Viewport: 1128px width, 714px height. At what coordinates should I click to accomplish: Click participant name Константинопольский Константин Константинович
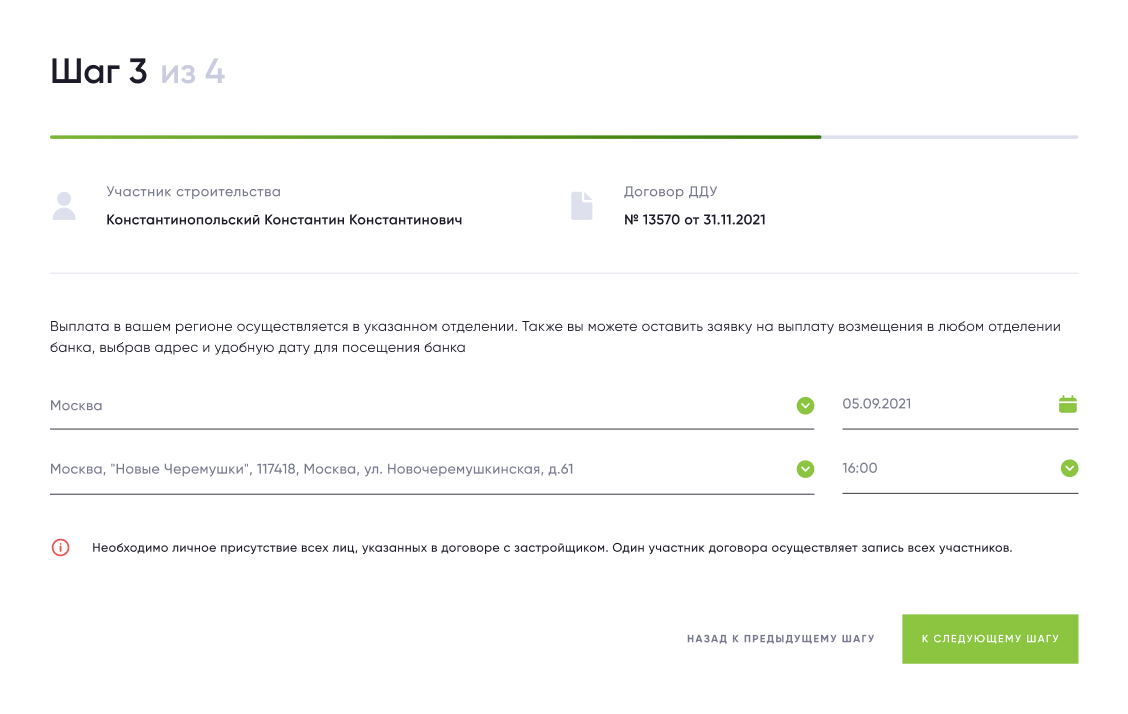click(x=284, y=219)
